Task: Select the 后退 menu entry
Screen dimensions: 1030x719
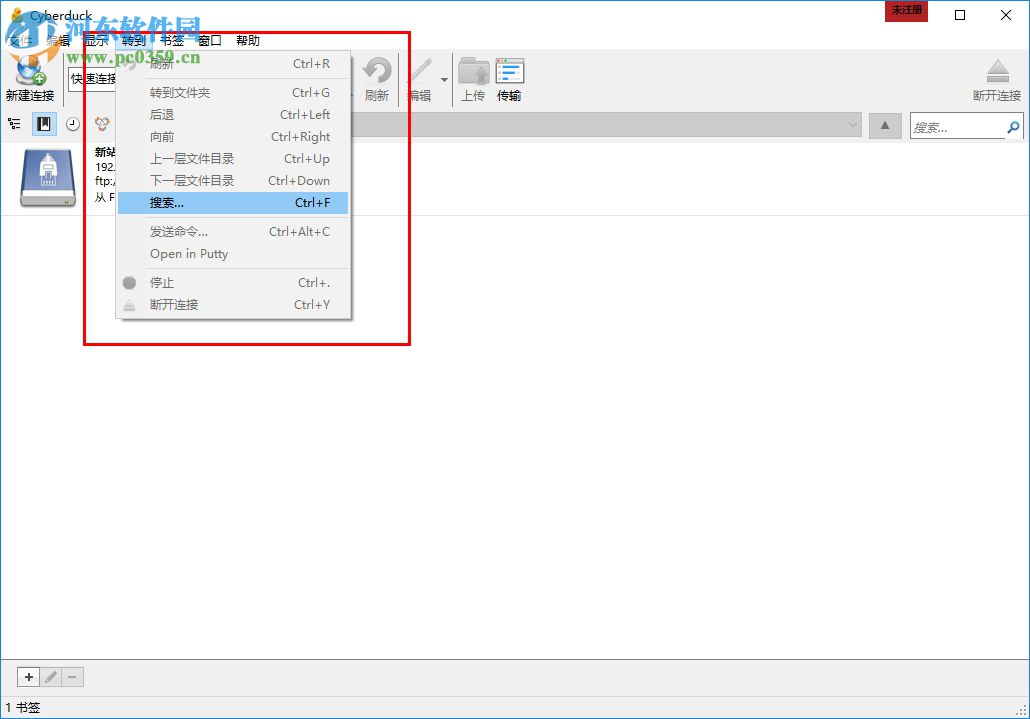Action: (x=233, y=114)
